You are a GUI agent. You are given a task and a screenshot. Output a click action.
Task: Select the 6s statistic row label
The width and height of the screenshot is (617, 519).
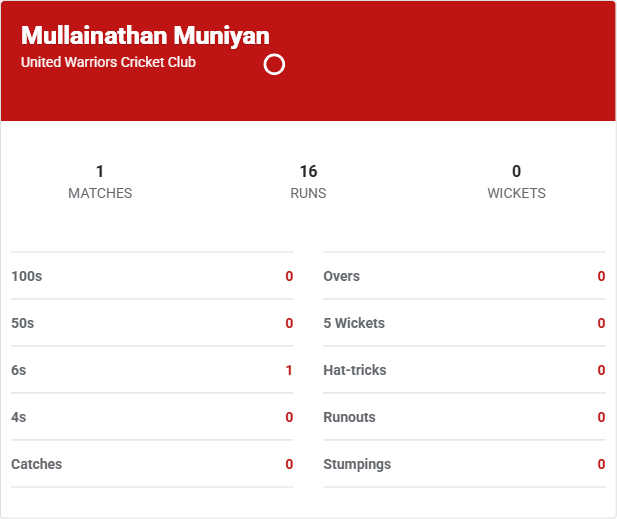pyautogui.click(x=19, y=370)
